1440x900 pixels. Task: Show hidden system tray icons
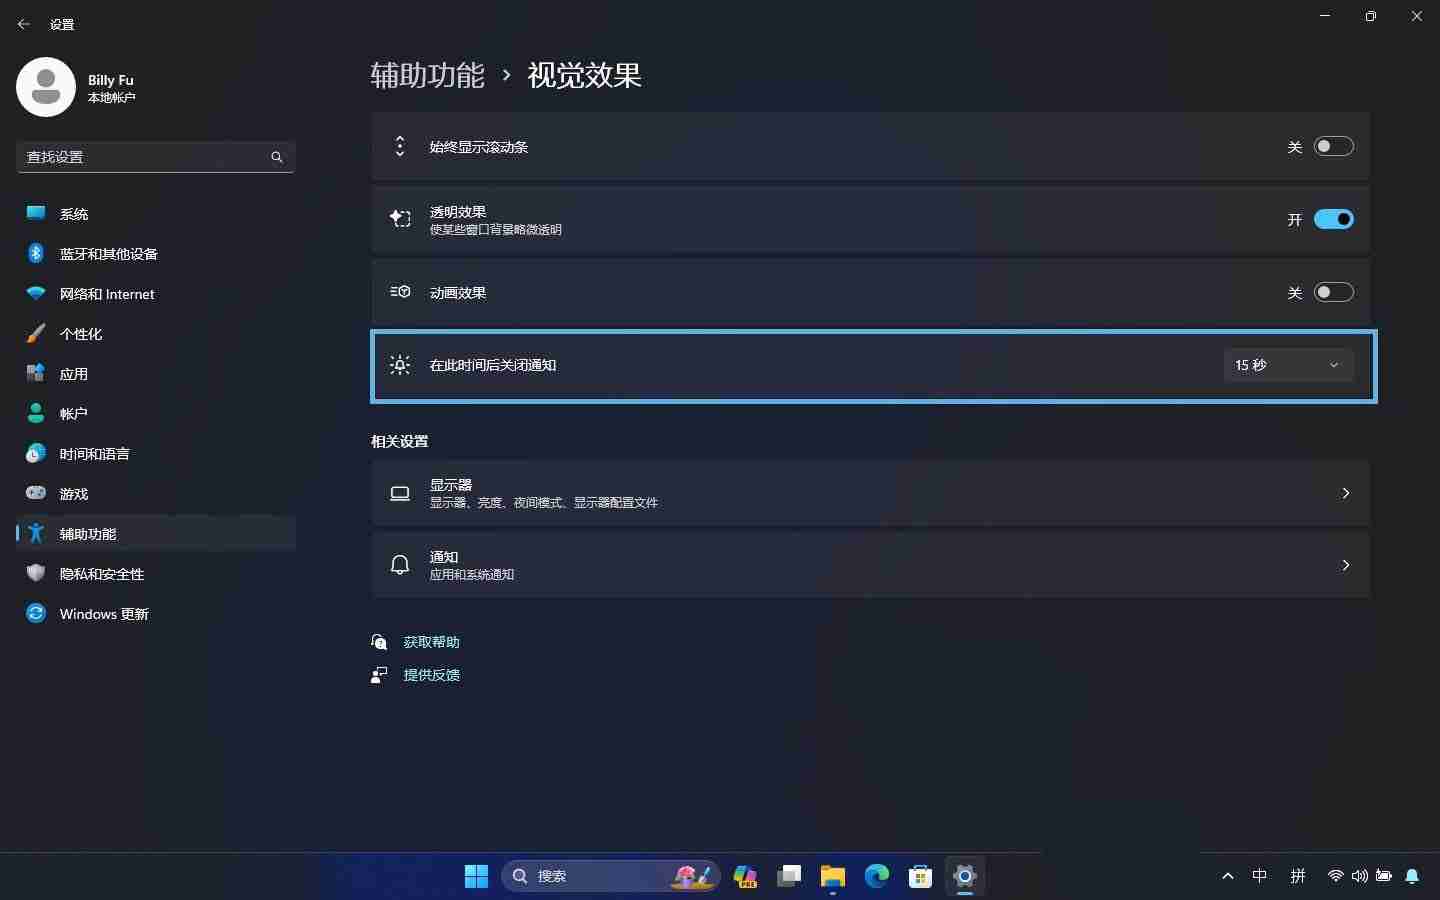[1227, 876]
